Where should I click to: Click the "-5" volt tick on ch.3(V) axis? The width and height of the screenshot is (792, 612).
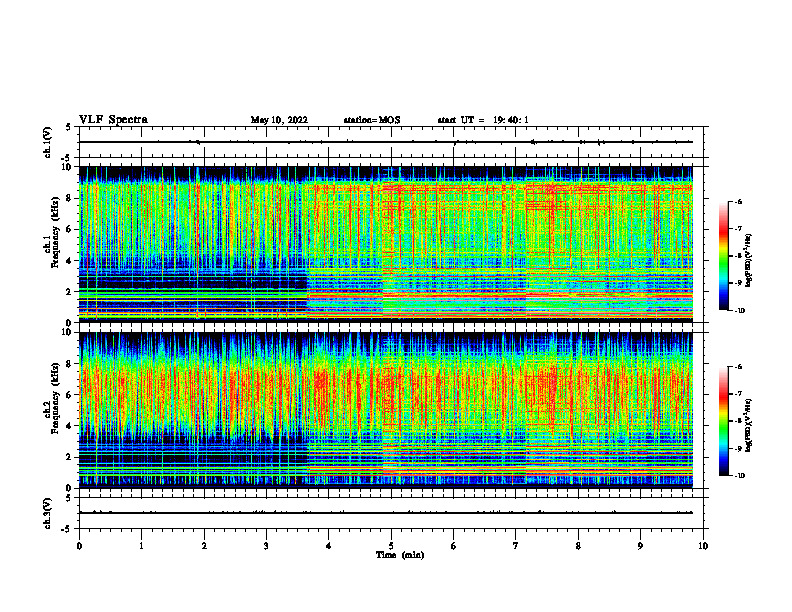tap(67, 529)
